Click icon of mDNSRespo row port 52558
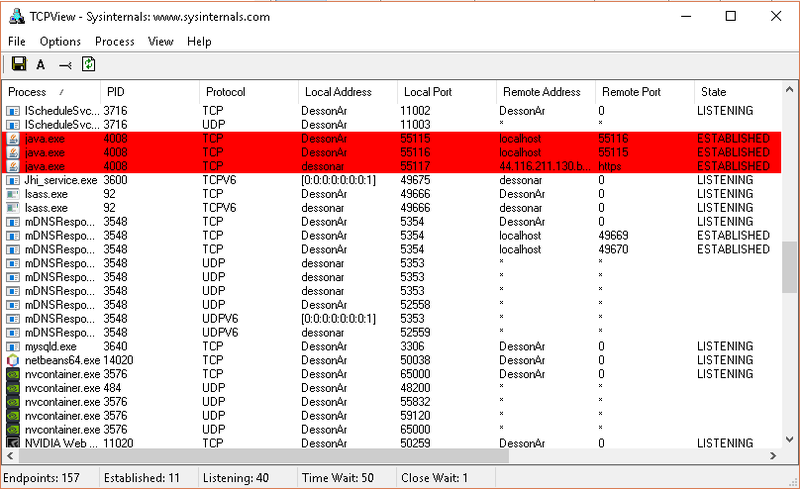This screenshot has width=800, height=489. tap(13, 305)
